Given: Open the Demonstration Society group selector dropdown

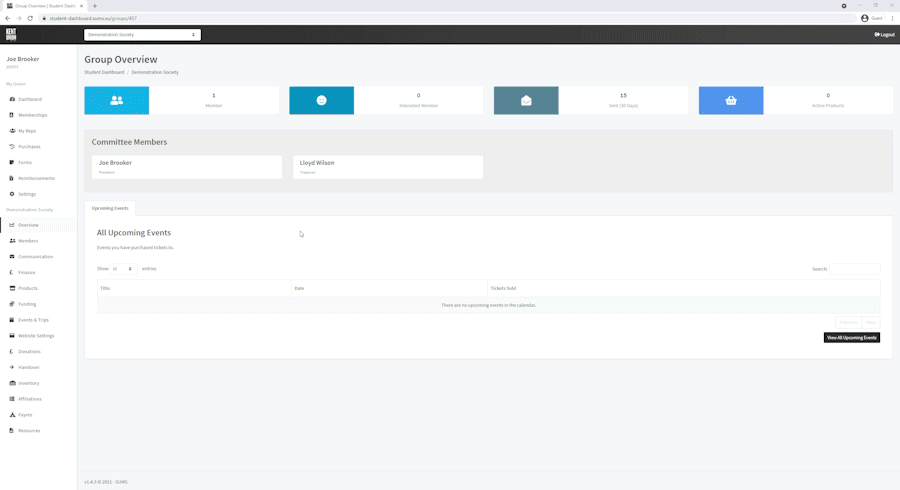Looking at the screenshot, I should 142,35.
